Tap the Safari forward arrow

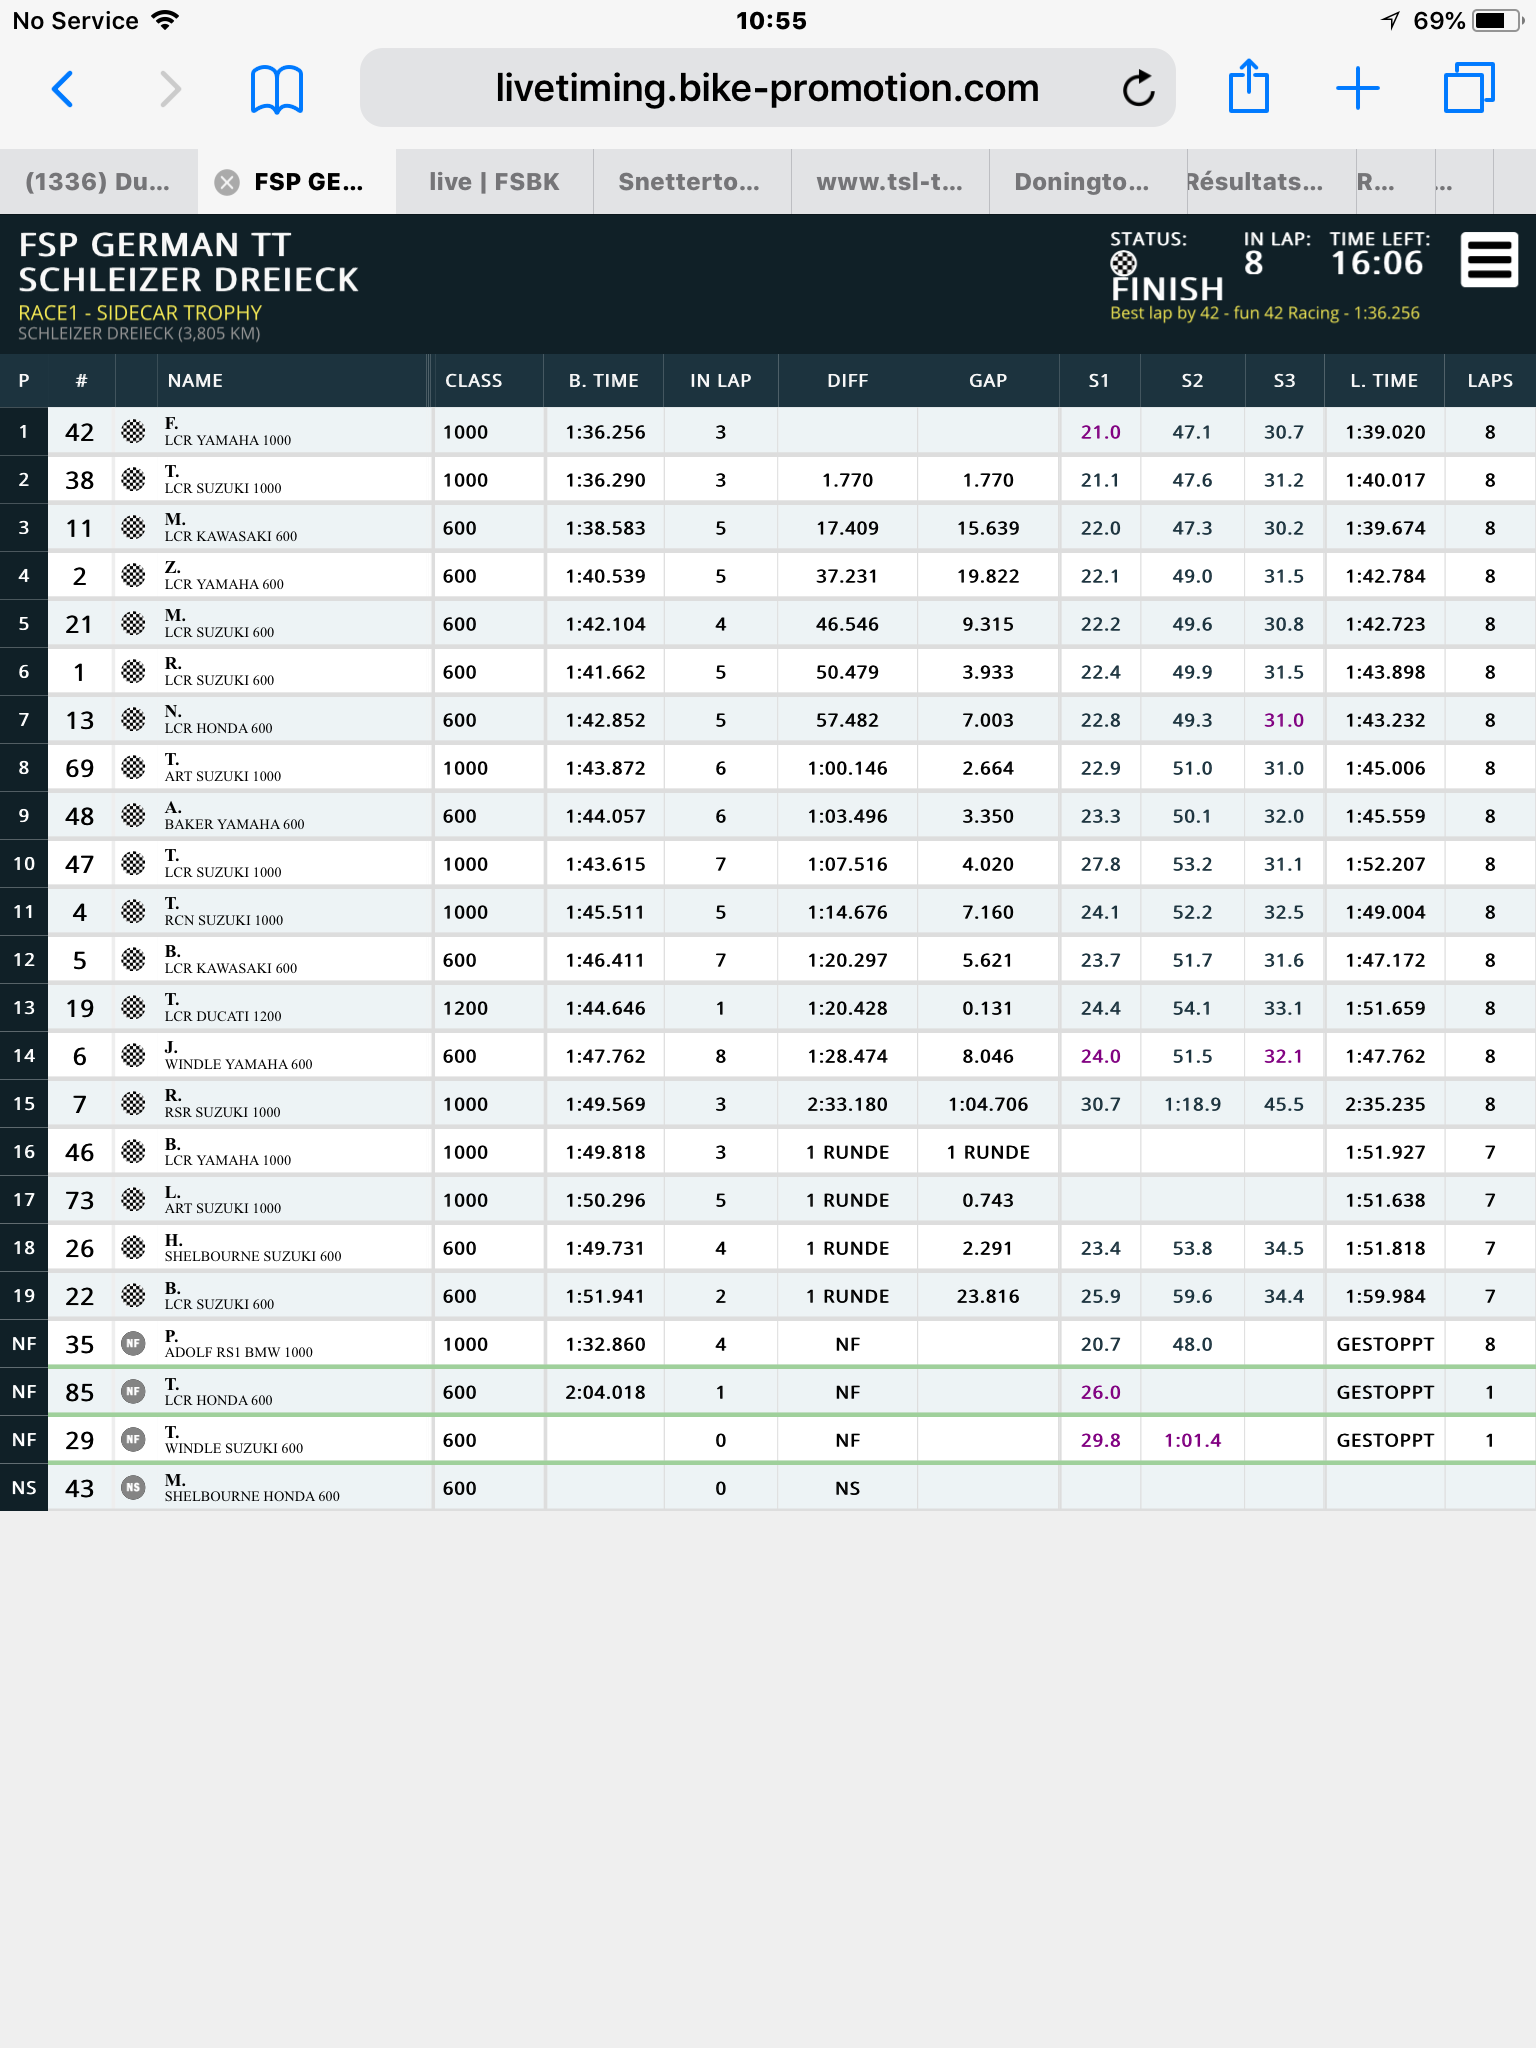point(171,89)
